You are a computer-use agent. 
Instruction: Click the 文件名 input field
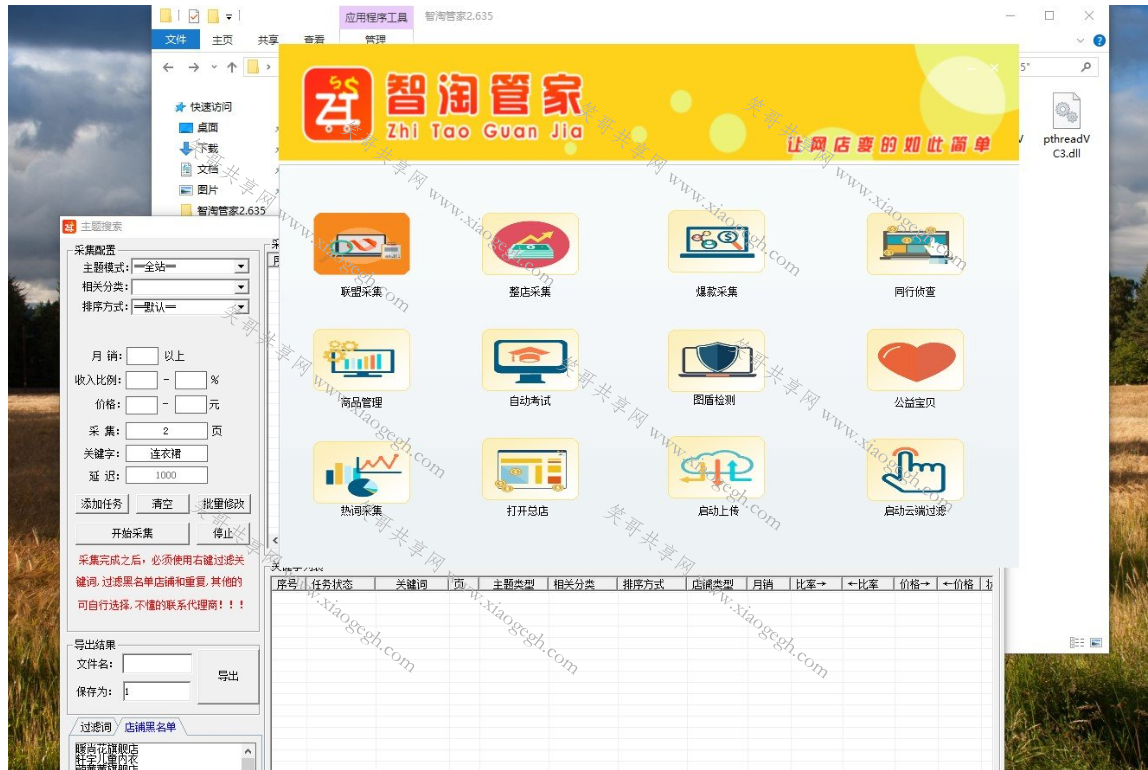click(157, 664)
